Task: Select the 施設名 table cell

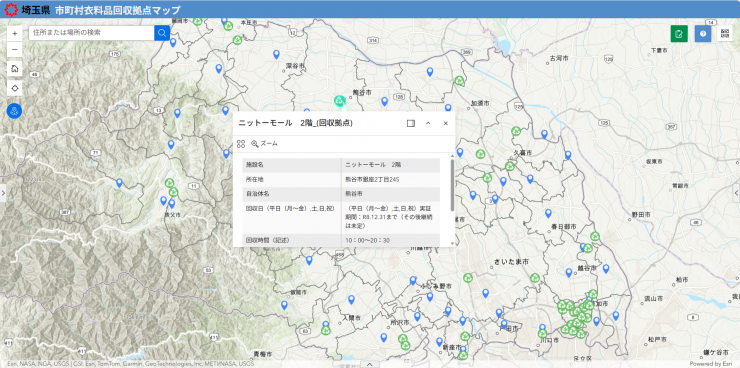Action: [292, 165]
